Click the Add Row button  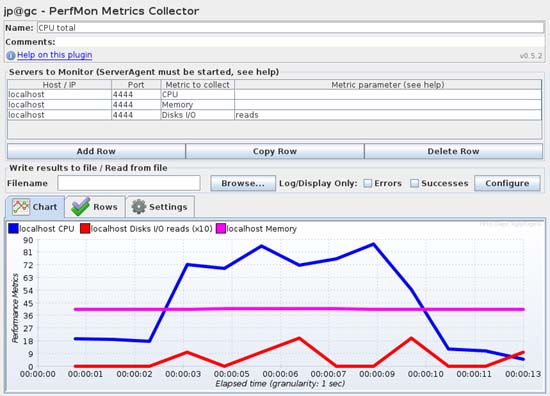pyautogui.click(x=96, y=151)
